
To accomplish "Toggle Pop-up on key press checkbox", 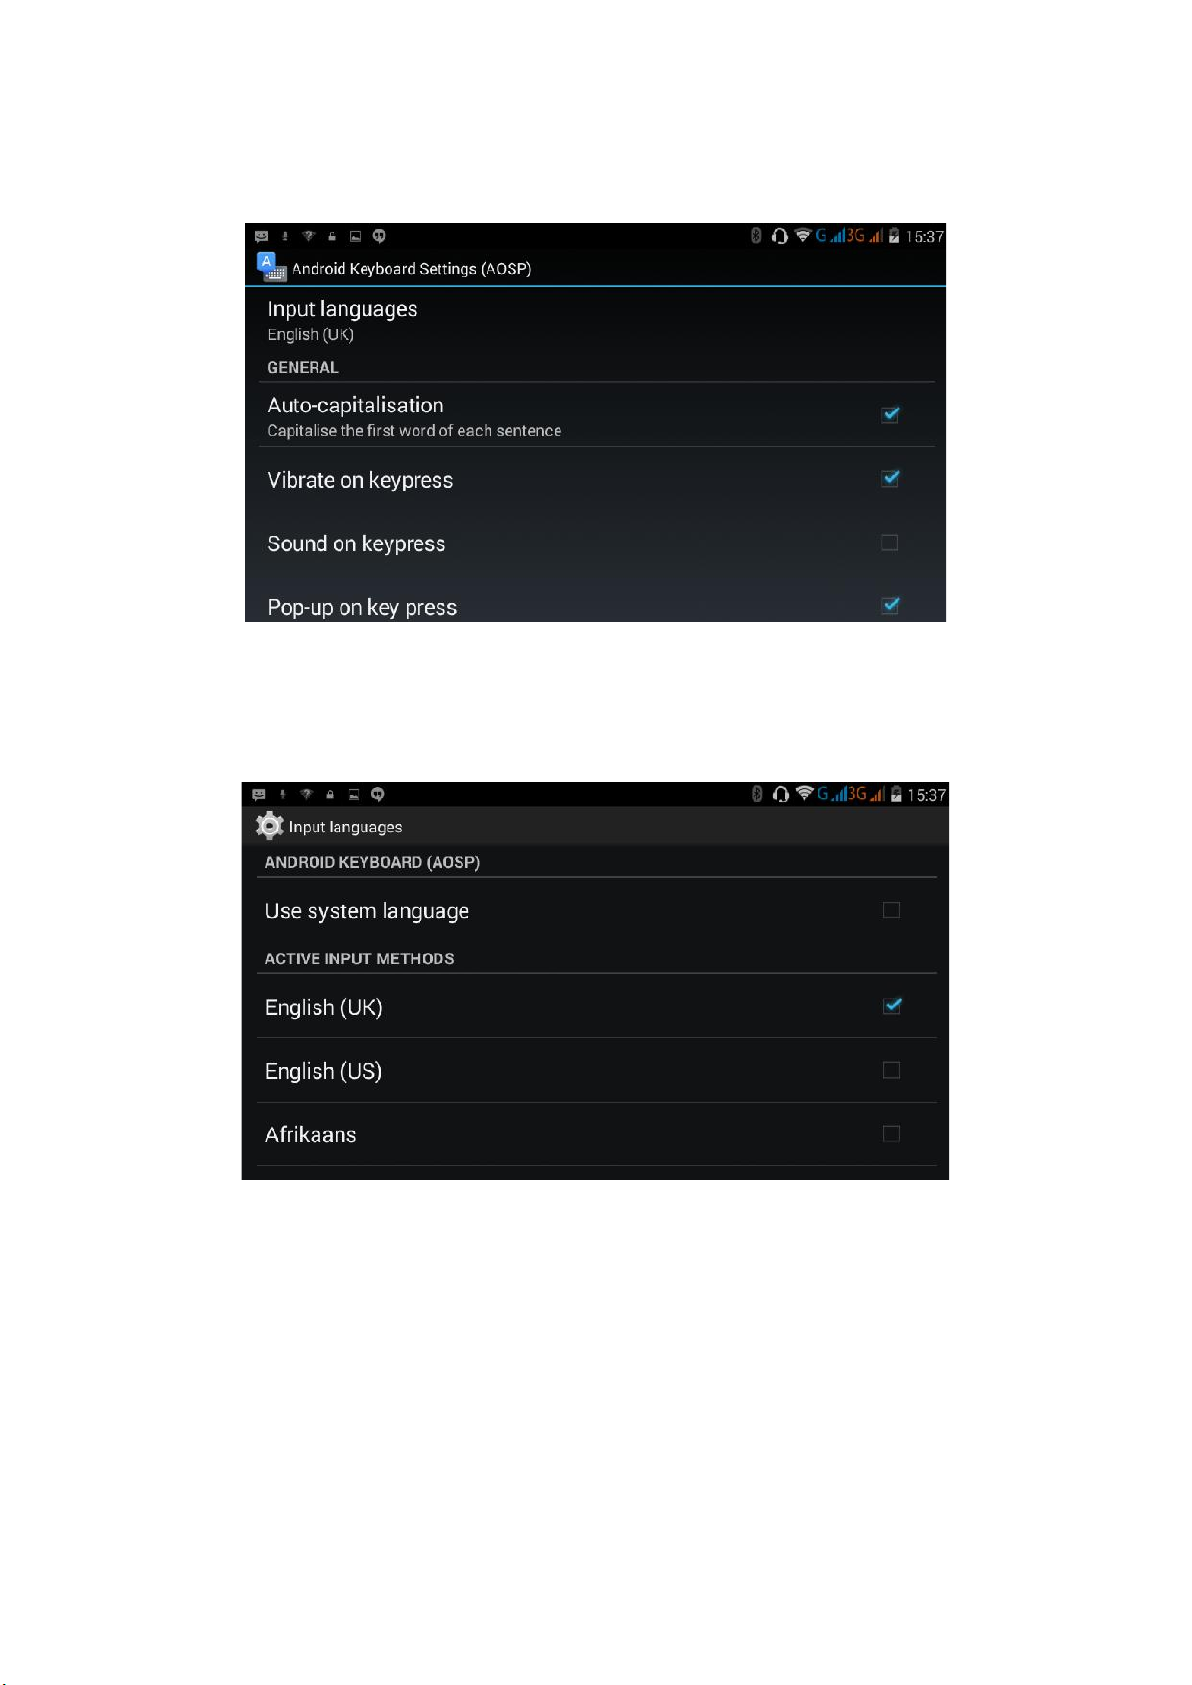I will (890, 606).
